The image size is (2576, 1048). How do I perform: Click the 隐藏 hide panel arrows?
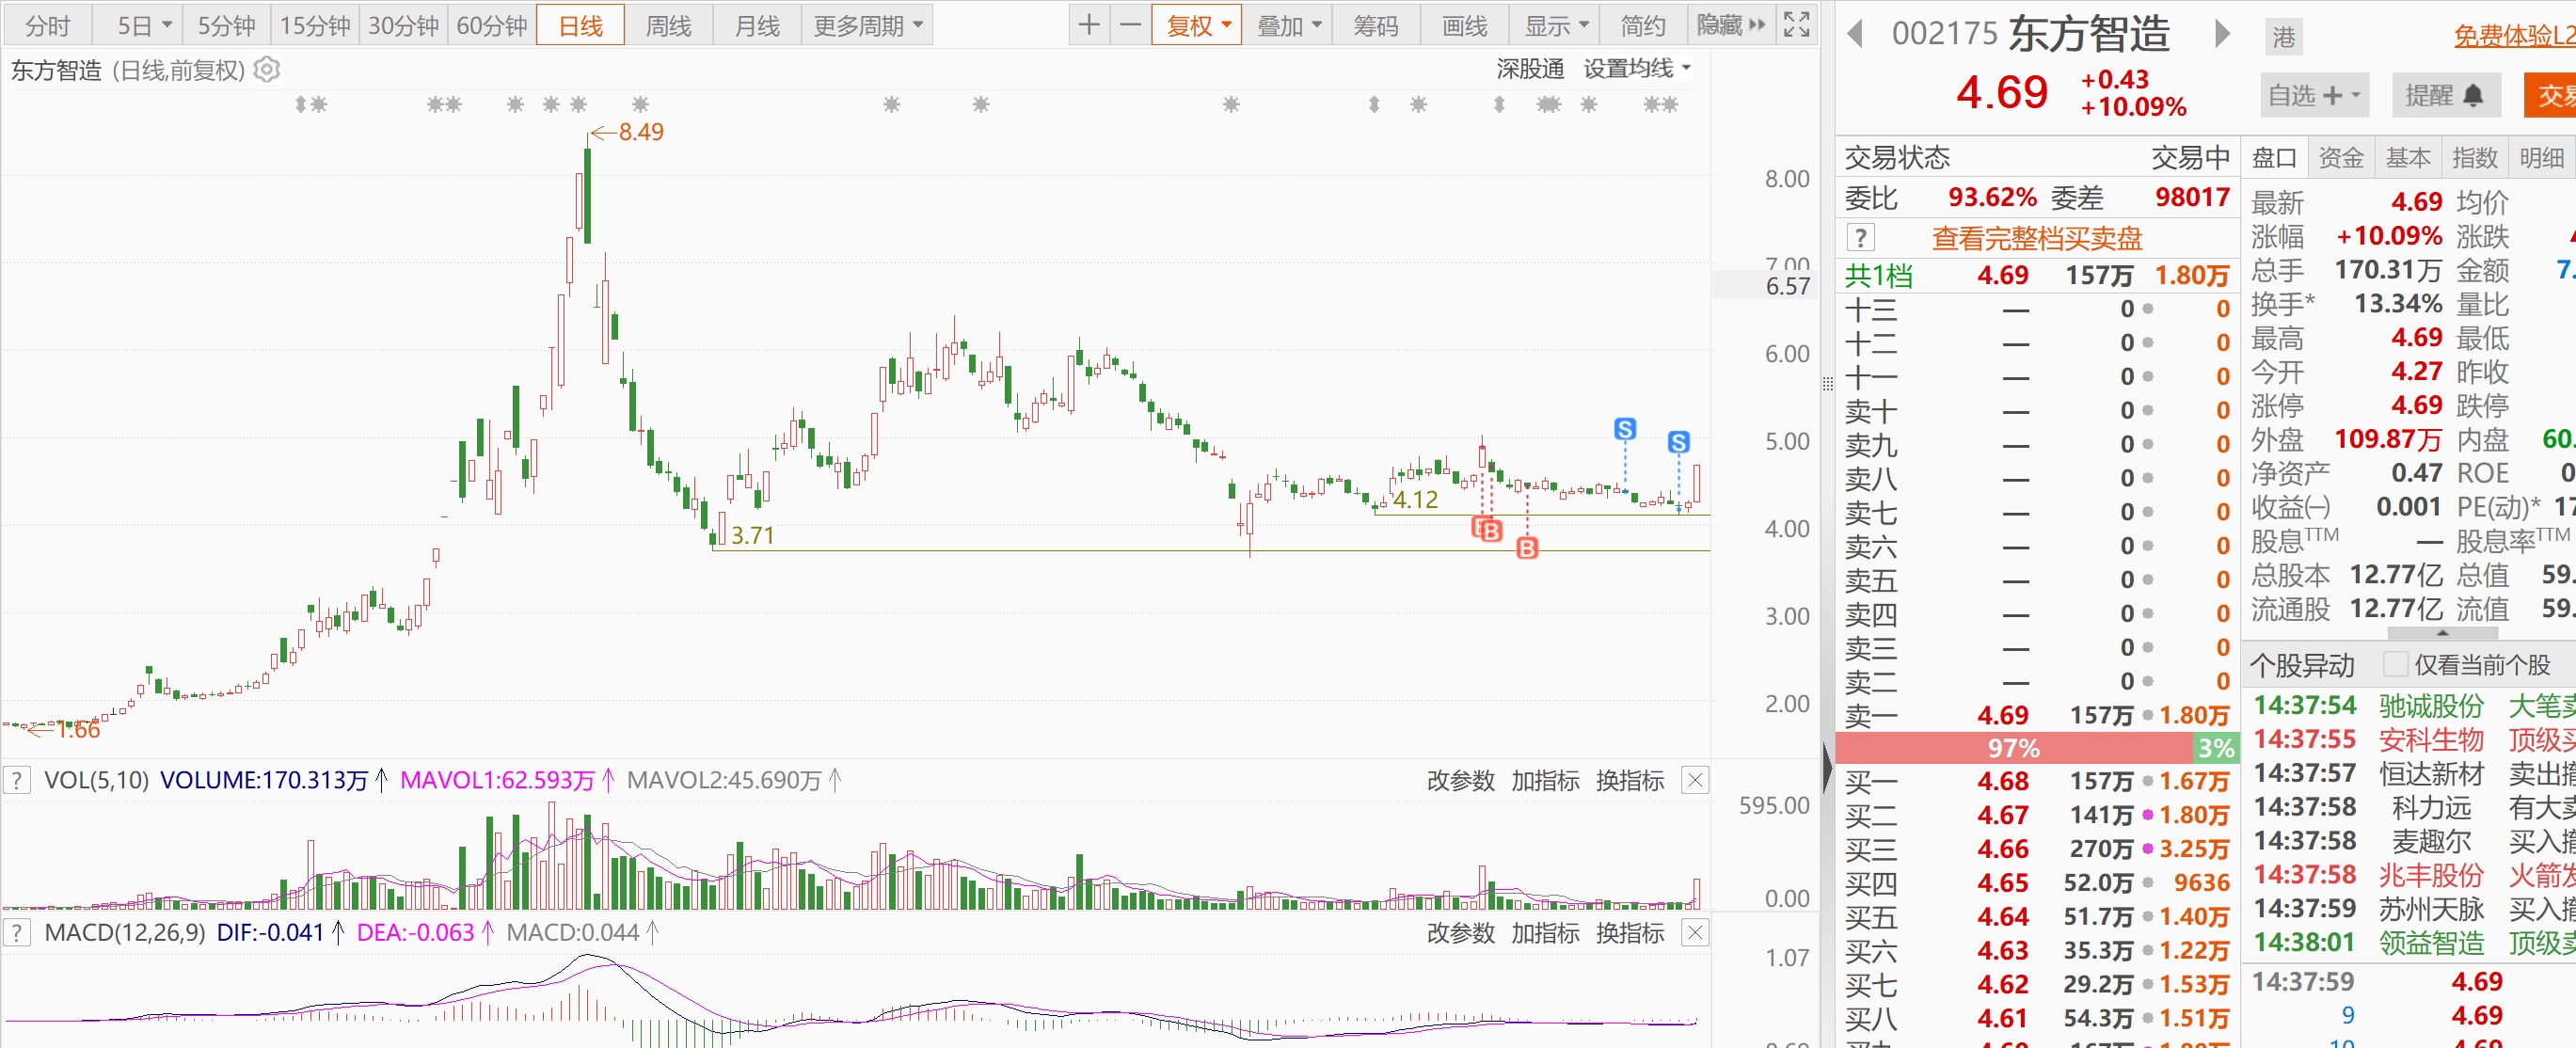coord(1731,26)
